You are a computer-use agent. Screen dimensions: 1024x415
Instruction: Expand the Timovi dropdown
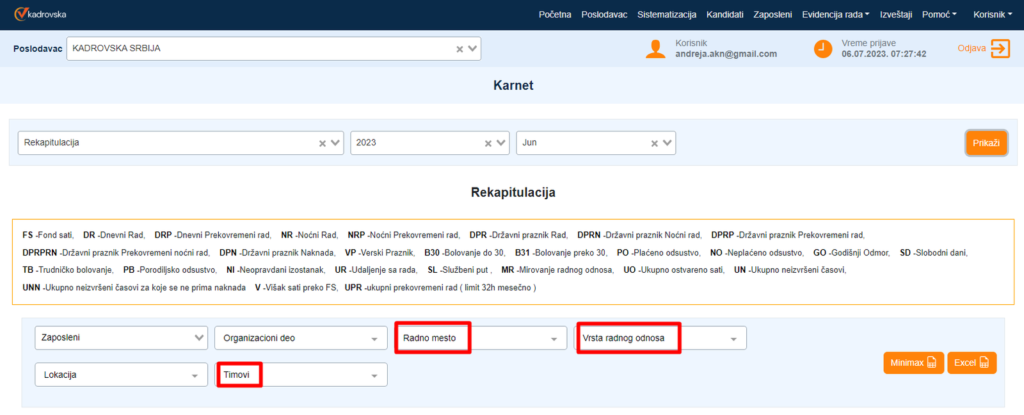pyautogui.click(x=374, y=375)
